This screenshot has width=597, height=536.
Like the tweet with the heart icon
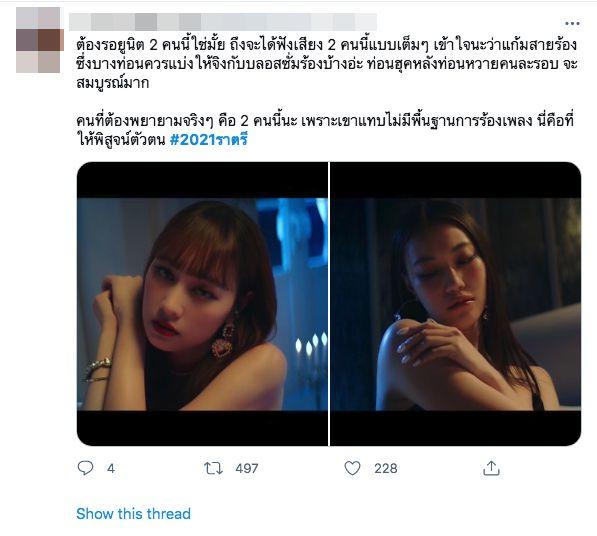[x=352, y=468]
